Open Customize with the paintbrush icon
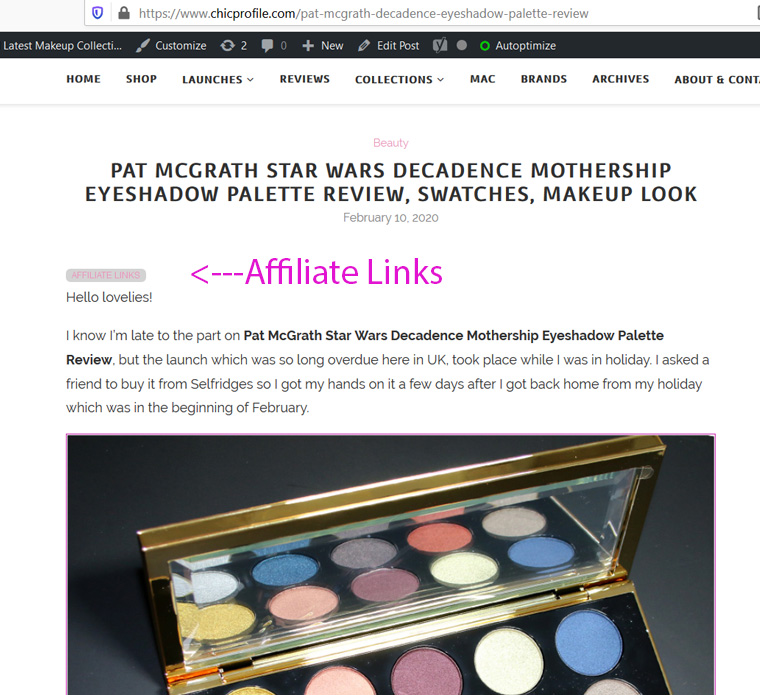This screenshot has height=695, width=760. 142,46
